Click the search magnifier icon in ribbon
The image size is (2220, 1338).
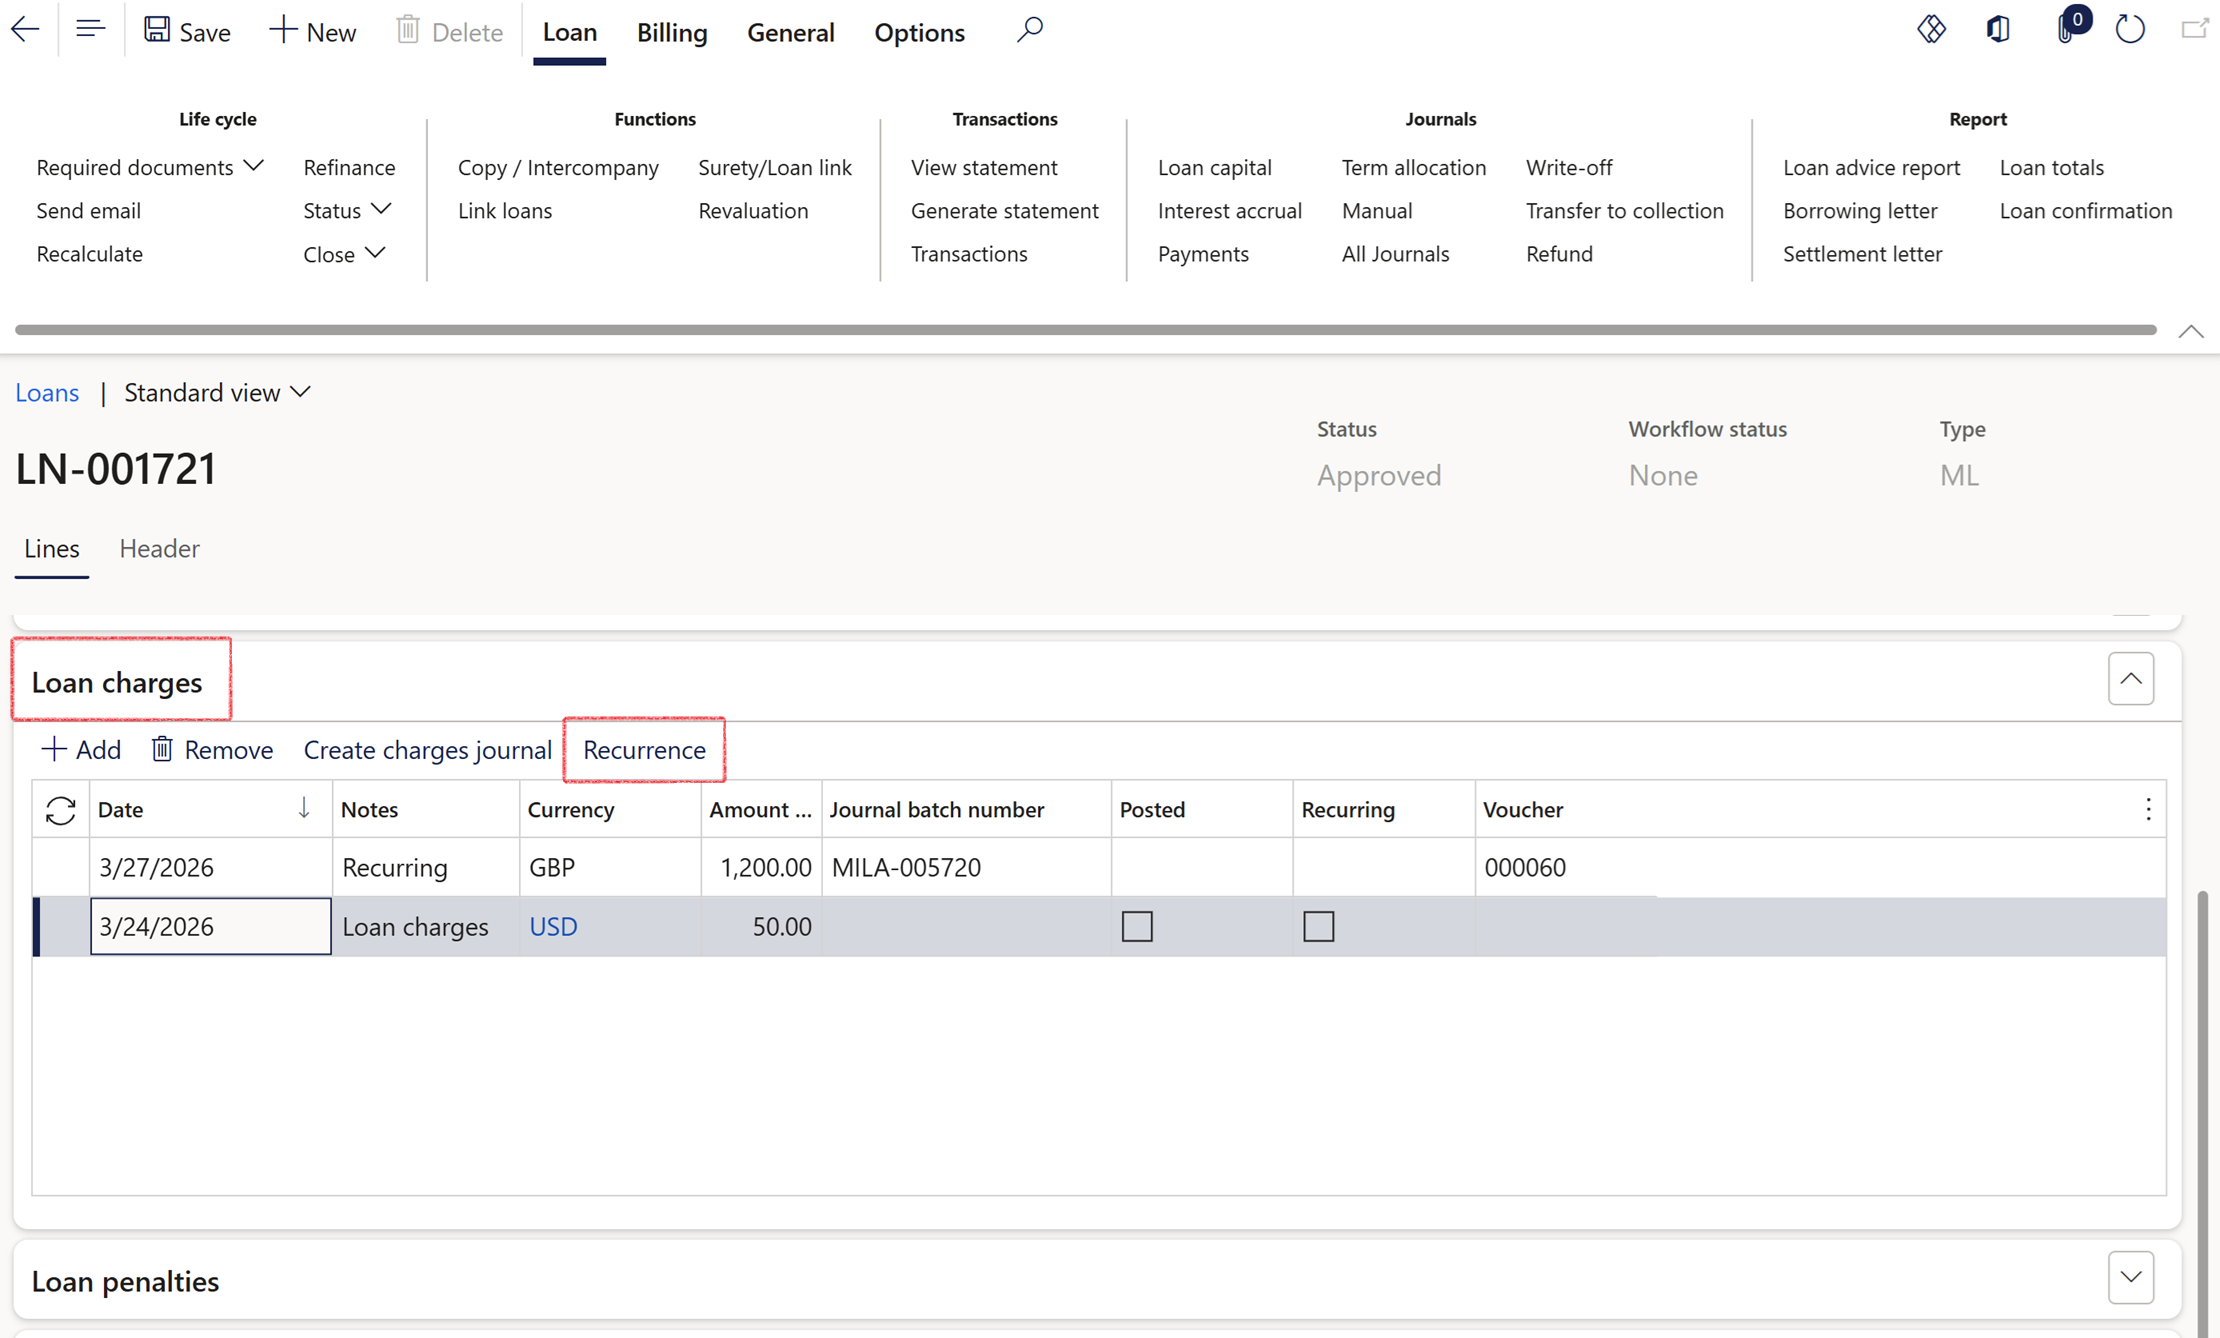(1029, 30)
